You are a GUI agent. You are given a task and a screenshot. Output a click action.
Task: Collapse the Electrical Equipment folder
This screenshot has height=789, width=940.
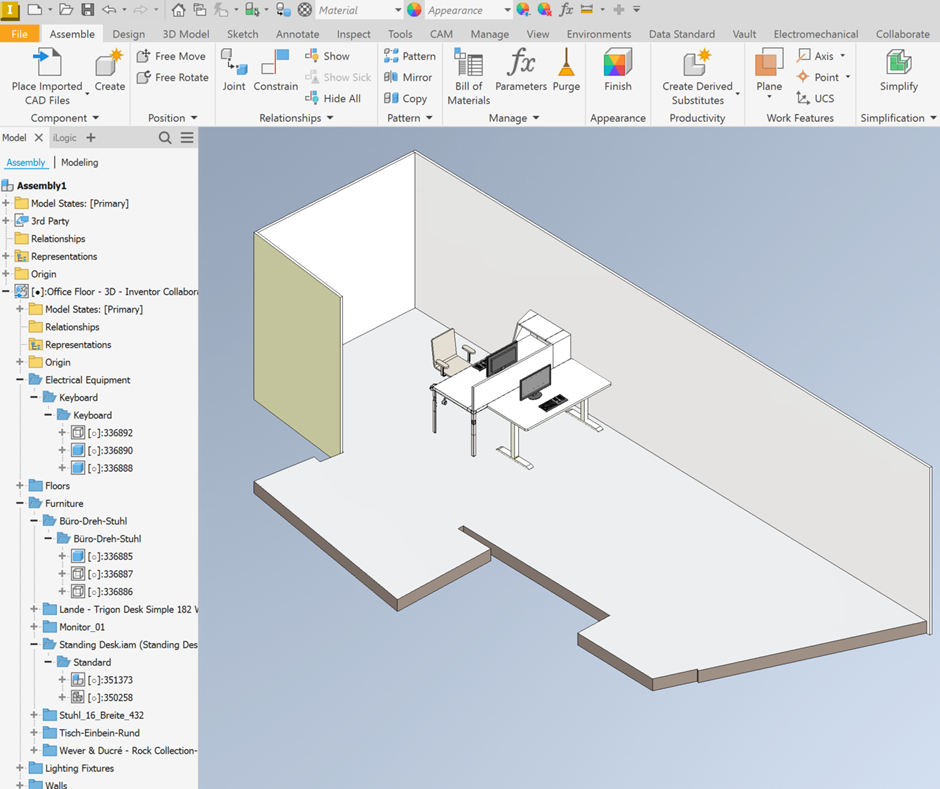tap(21, 380)
